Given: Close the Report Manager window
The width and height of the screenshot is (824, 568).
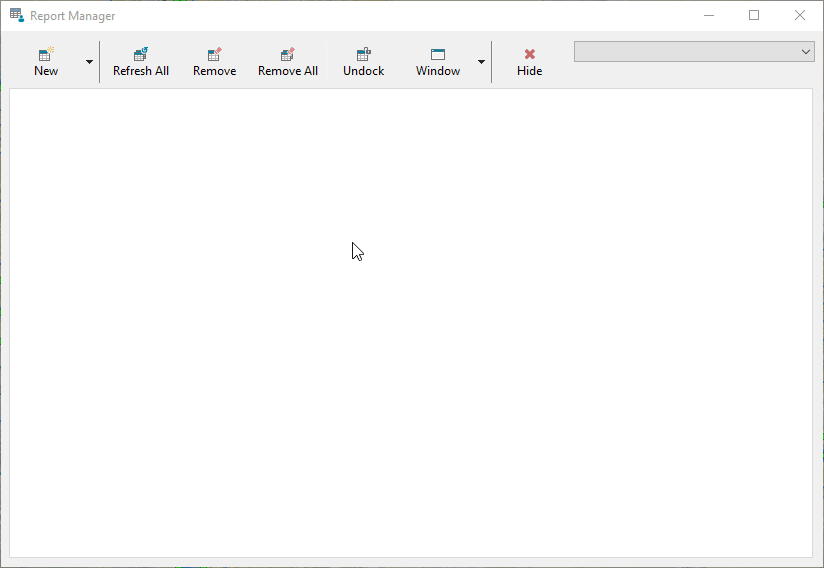Looking at the screenshot, I should (800, 15).
